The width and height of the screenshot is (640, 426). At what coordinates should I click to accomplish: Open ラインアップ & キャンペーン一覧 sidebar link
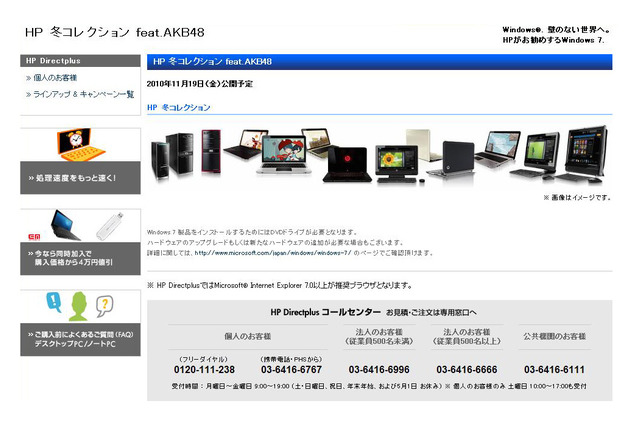pos(83,95)
